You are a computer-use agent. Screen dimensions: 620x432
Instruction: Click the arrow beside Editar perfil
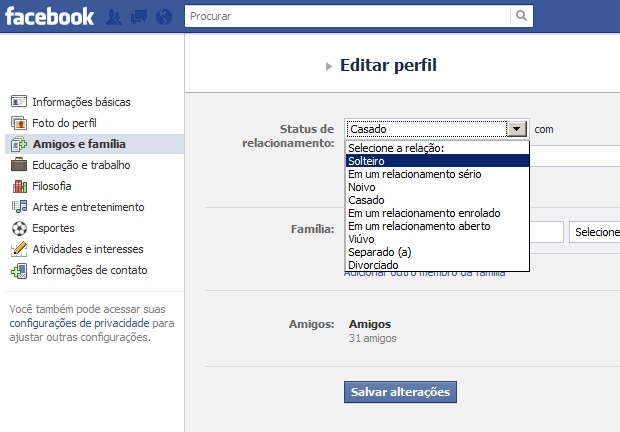coord(329,66)
